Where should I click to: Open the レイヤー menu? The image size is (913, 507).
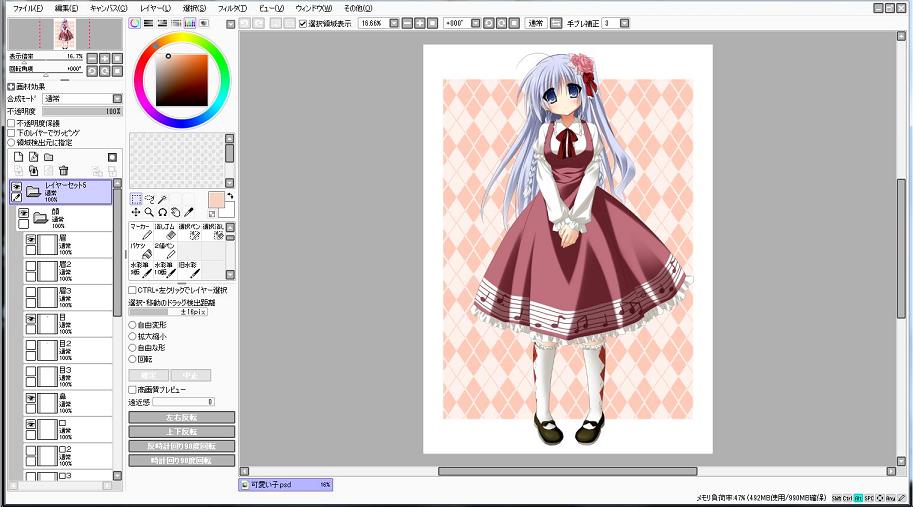tap(154, 7)
